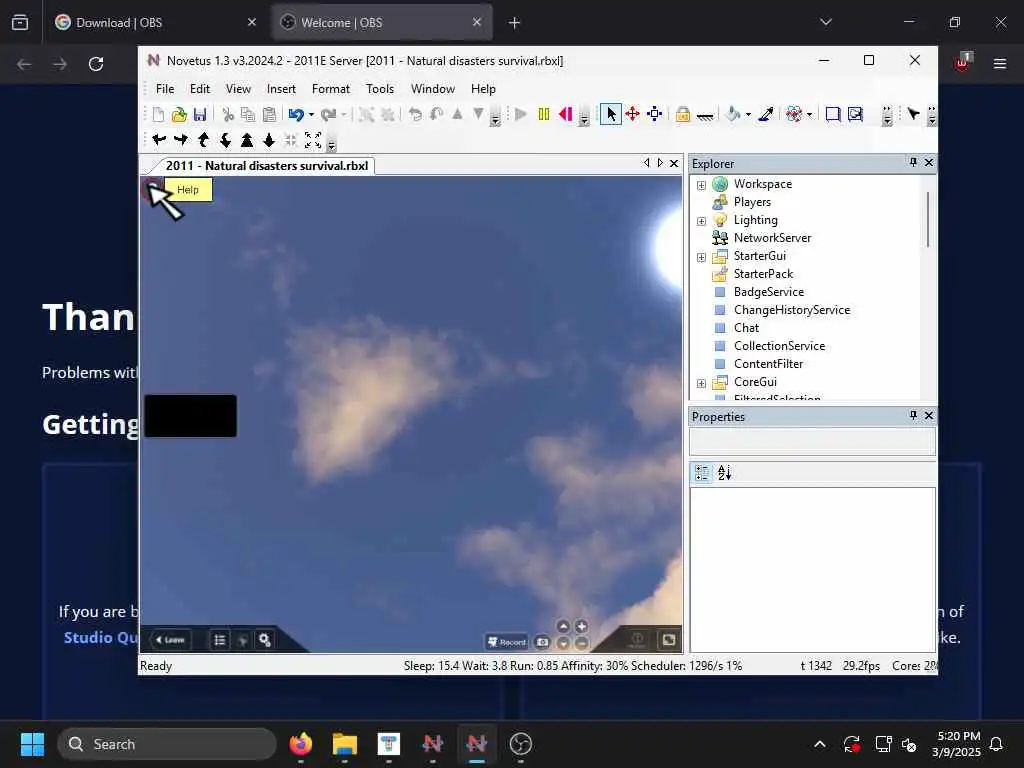The width and height of the screenshot is (1024, 768).
Task: Expand the Lighting tree node
Action: (x=701, y=221)
